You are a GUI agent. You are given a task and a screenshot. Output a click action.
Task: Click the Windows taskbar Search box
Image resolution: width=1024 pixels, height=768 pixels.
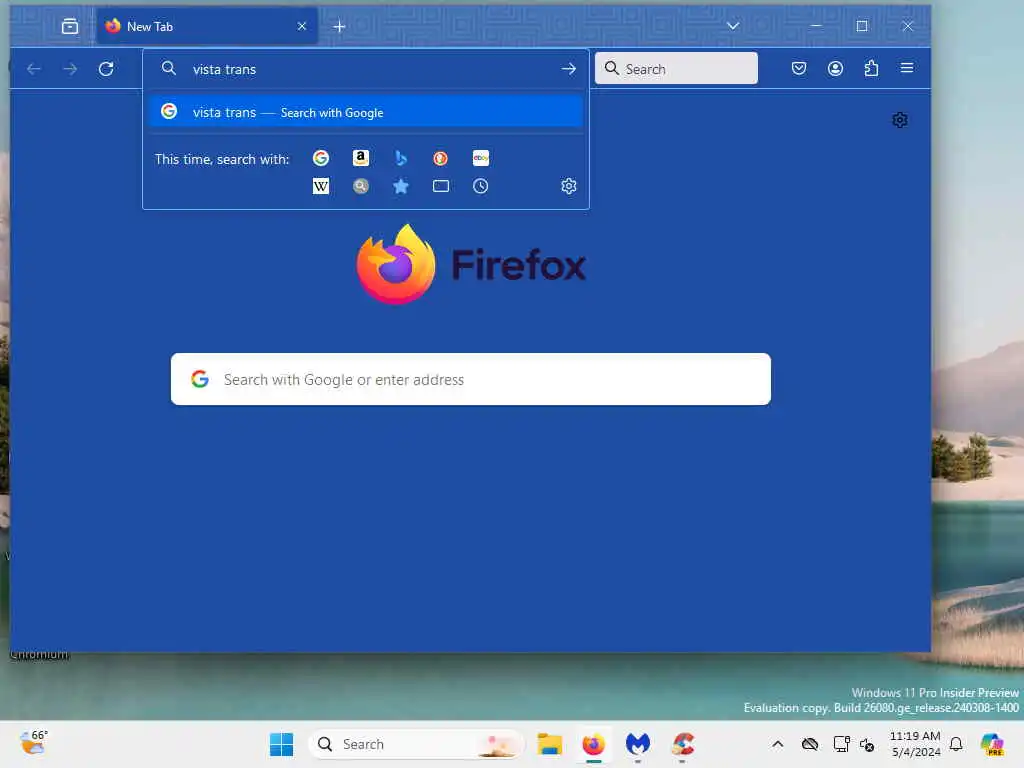[416, 744]
